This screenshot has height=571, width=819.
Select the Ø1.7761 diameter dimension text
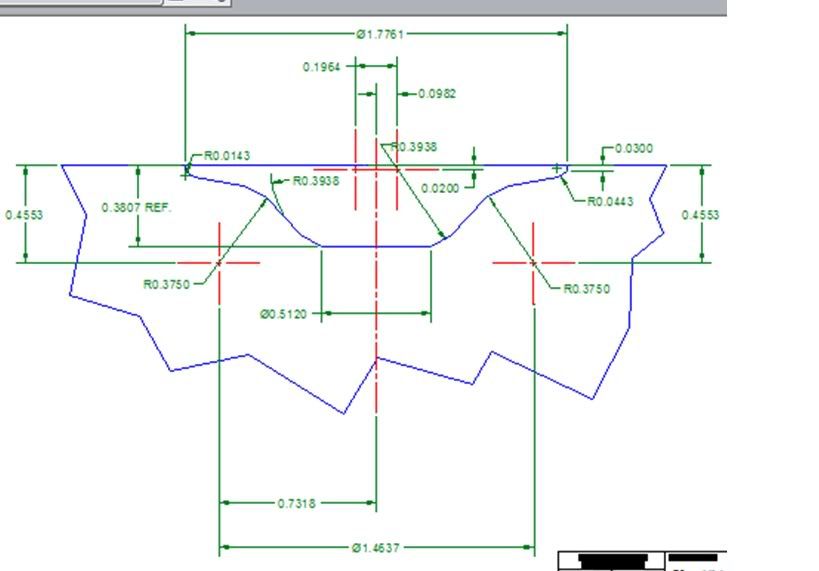pyautogui.click(x=380, y=34)
